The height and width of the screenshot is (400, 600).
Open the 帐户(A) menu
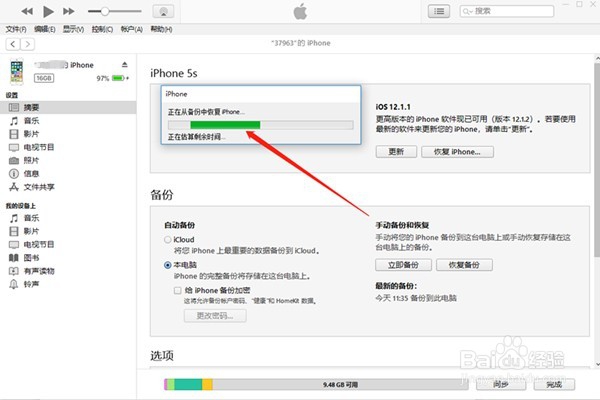[x=131, y=29]
